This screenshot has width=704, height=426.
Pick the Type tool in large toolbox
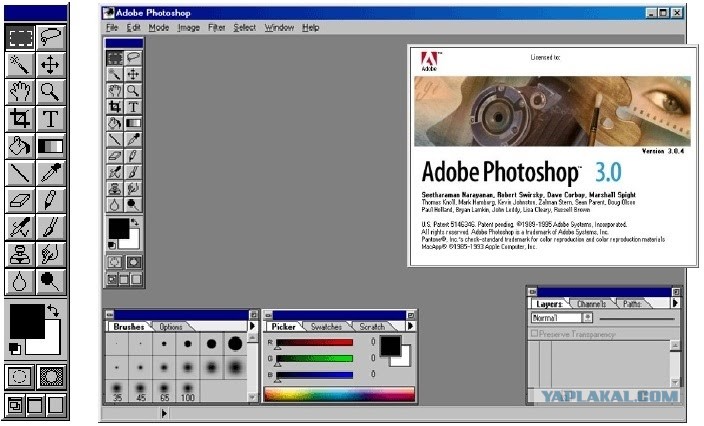(51, 119)
